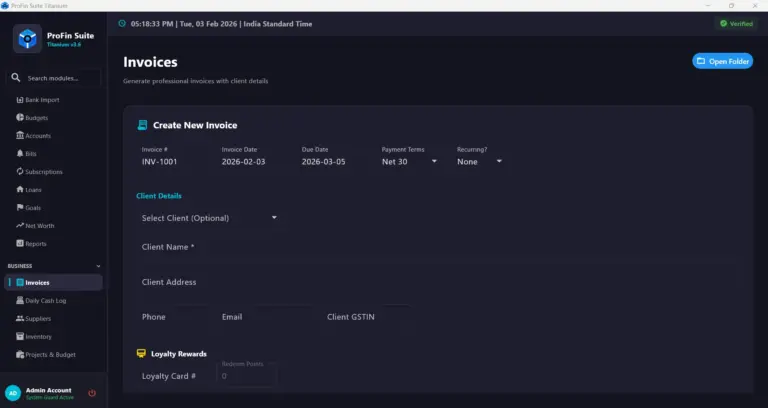Click the AD admin avatar
The width and height of the screenshot is (768, 408).
[13, 393]
